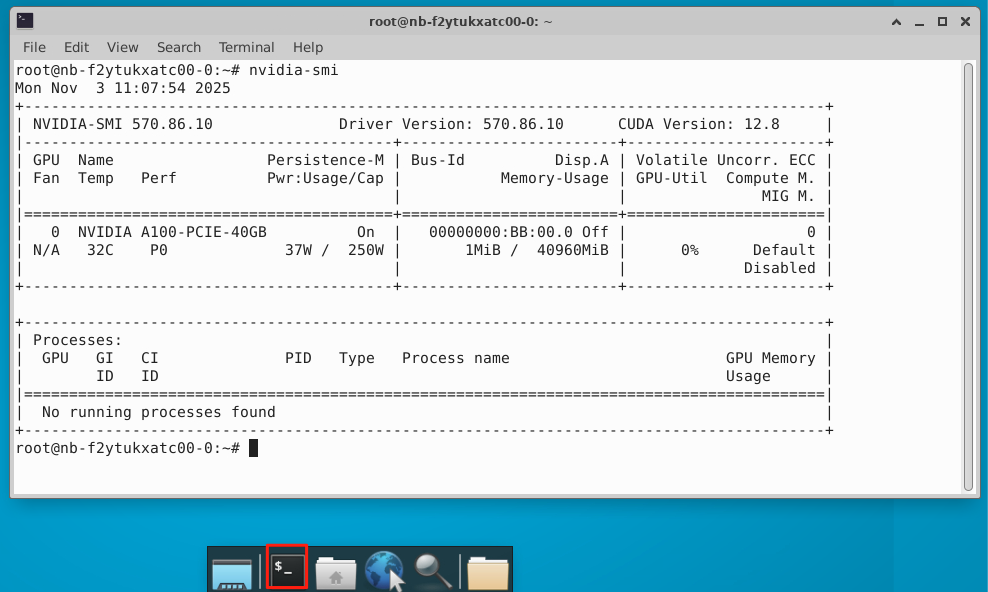Open the Help menu
Image resolution: width=988 pixels, height=592 pixels.
[x=308, y=47]
